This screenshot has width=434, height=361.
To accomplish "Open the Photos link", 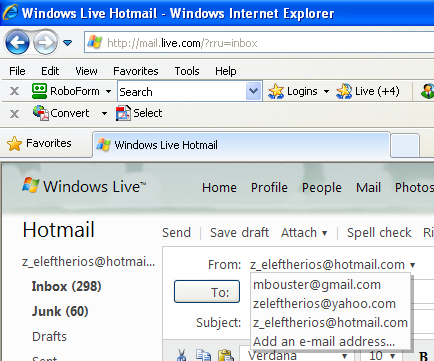I will 414,188.
